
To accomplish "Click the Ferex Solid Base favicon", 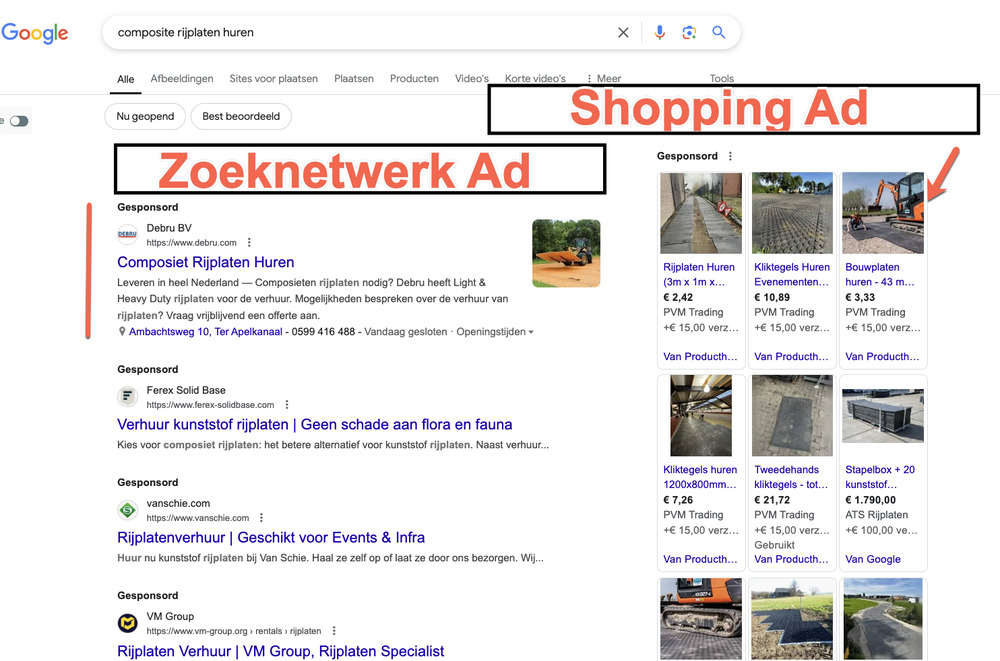I will coord(128,396).
